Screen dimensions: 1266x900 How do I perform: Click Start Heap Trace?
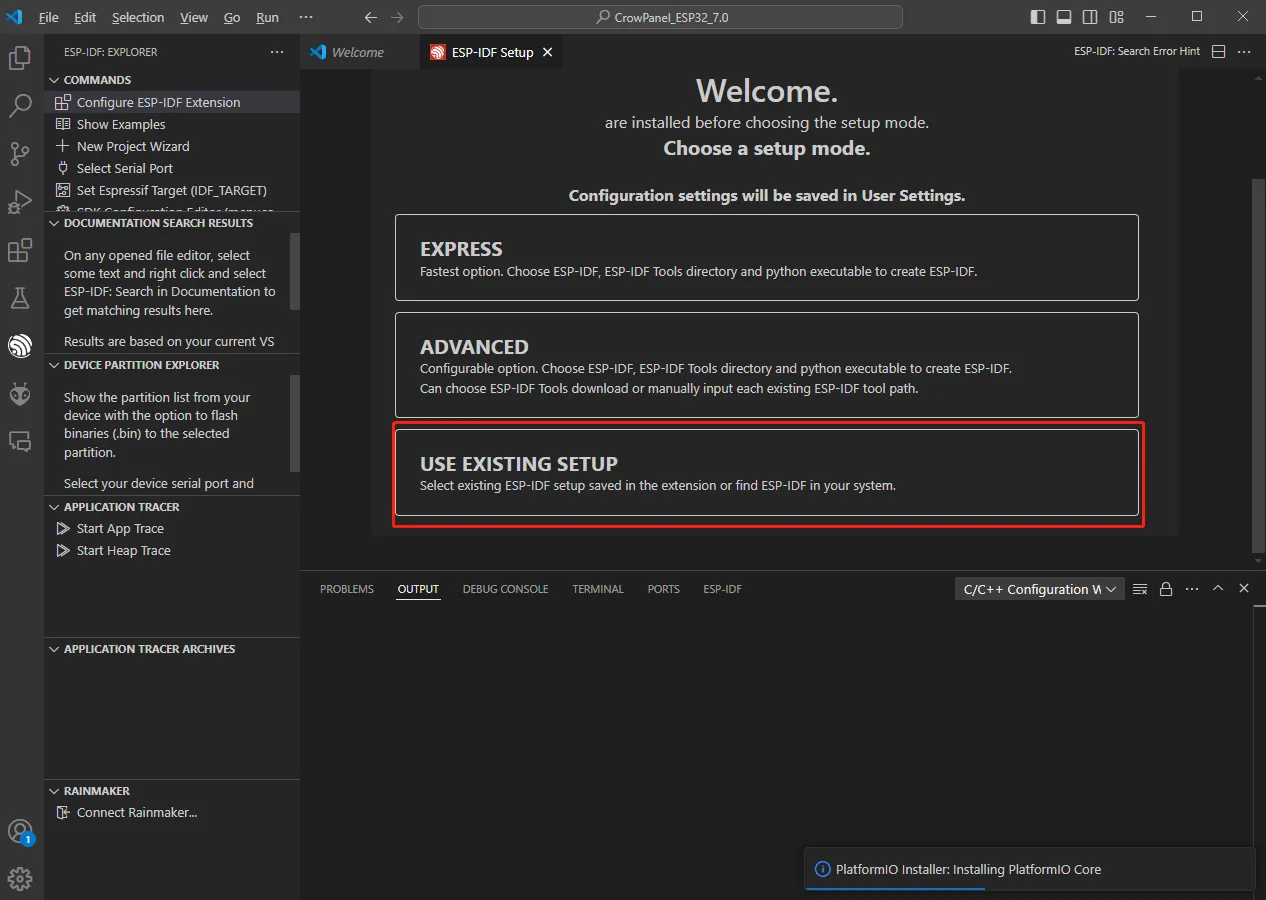[172, 550]
